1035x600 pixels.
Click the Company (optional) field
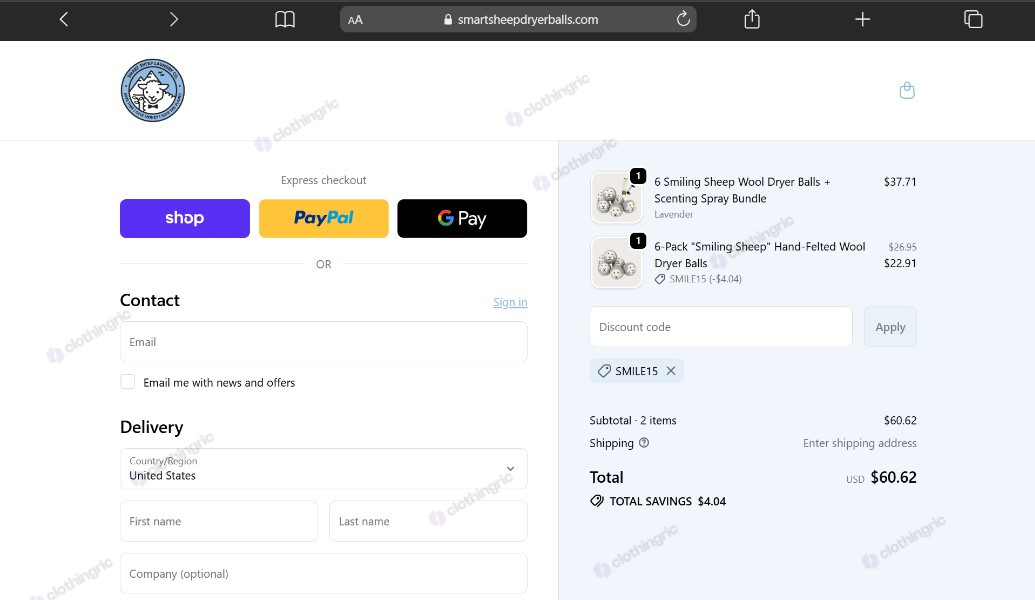[323, 574]
